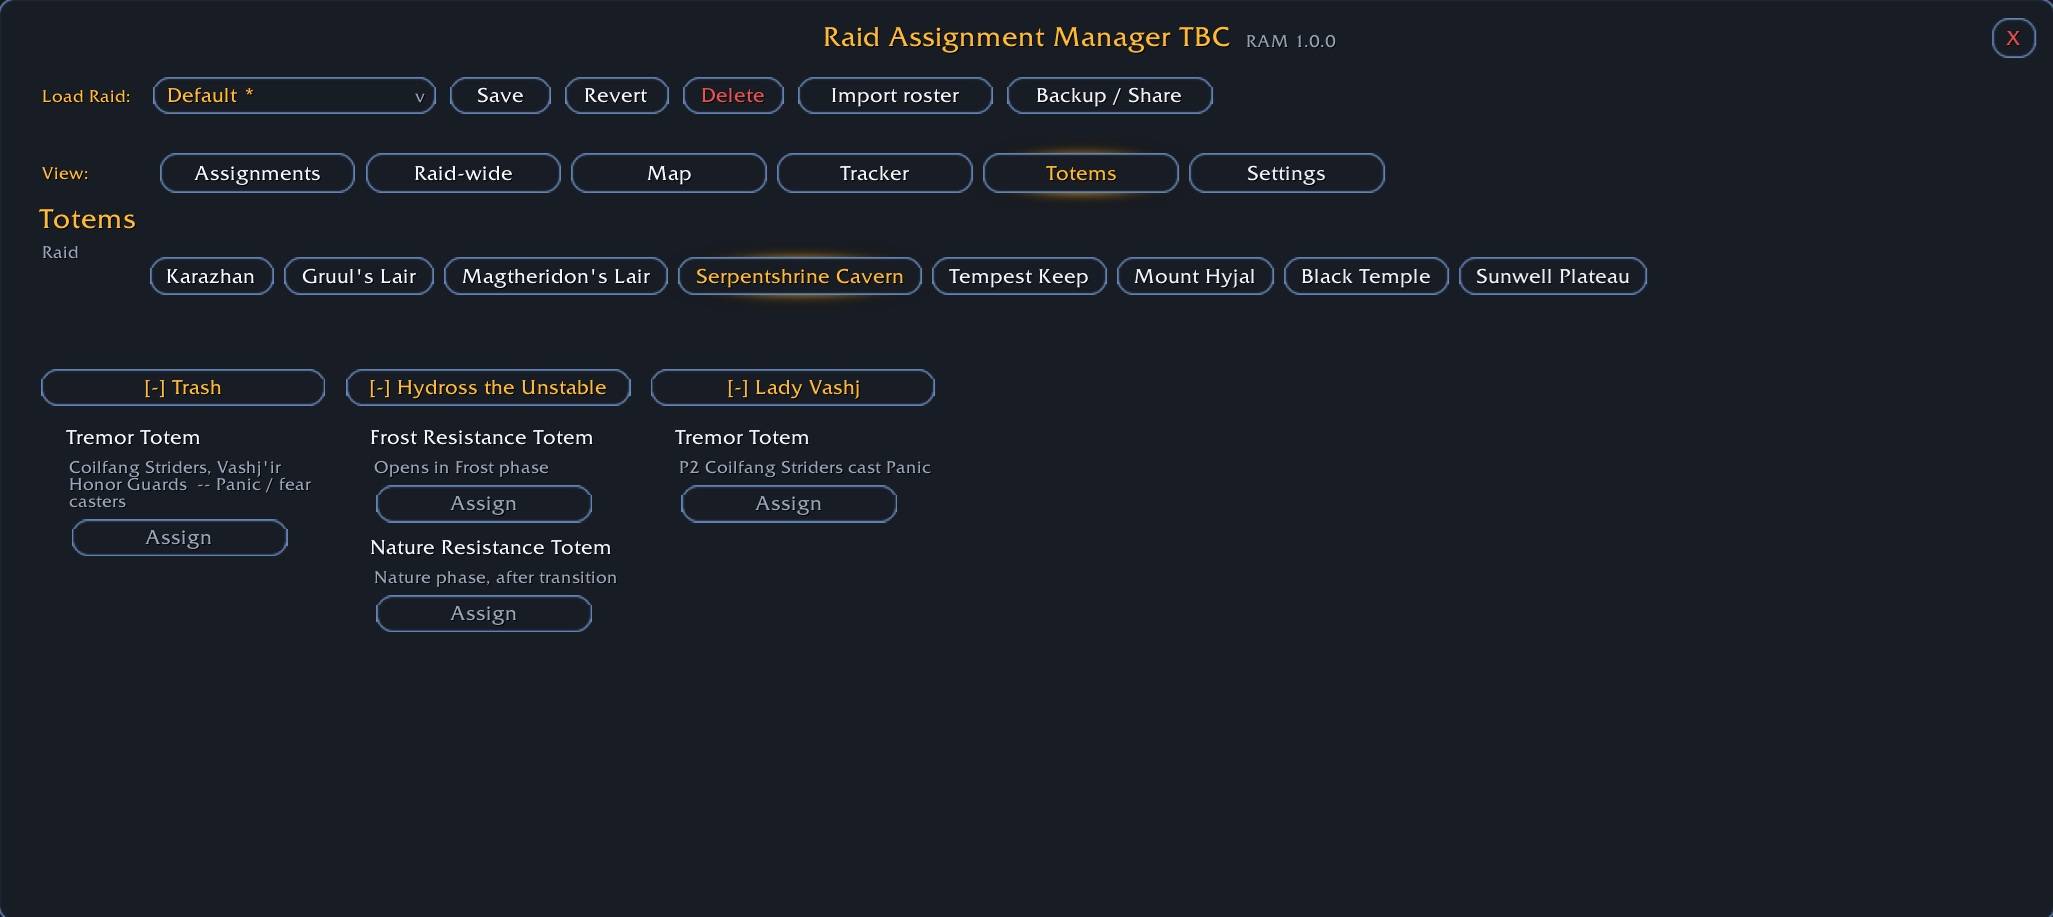Select the Totems view tab

[1081, 173]
